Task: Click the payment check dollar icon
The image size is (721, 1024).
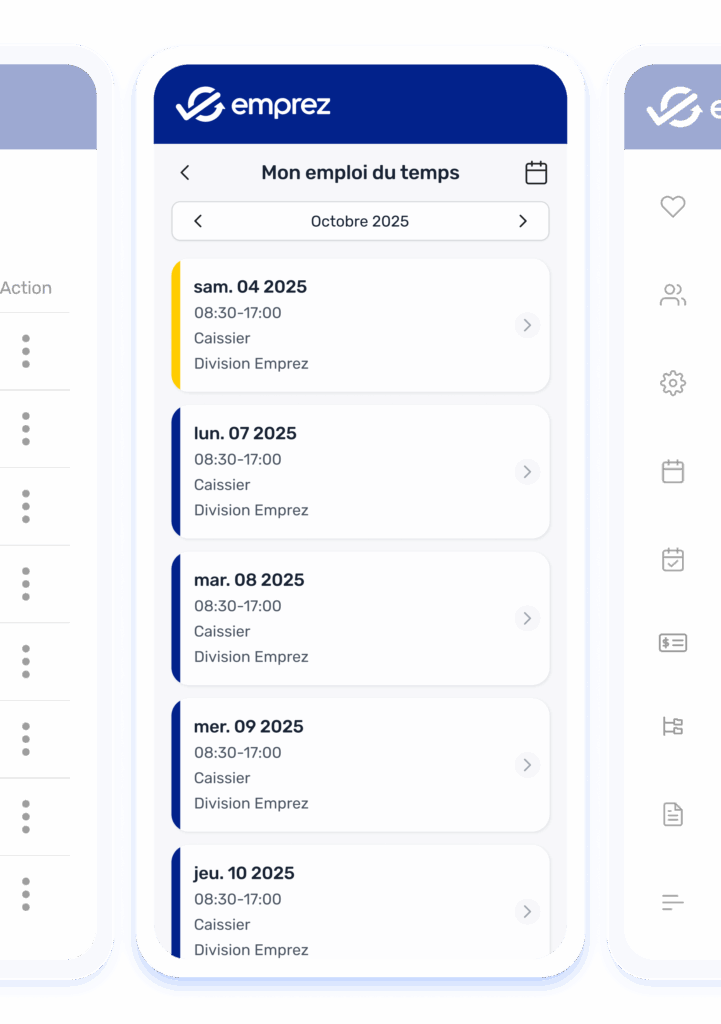Action: pyautogui.click(x=673, y=643)
